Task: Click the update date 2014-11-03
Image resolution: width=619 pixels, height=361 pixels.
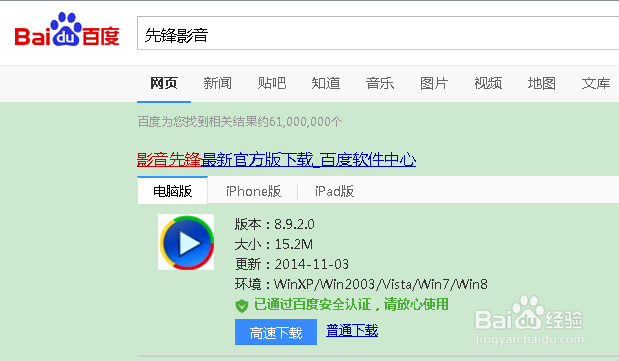Action: tap(312, 264)
